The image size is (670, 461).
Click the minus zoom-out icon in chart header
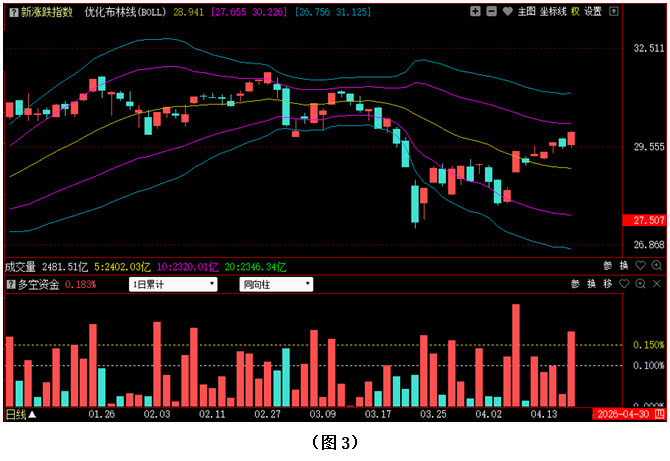[x=491, y=11]
